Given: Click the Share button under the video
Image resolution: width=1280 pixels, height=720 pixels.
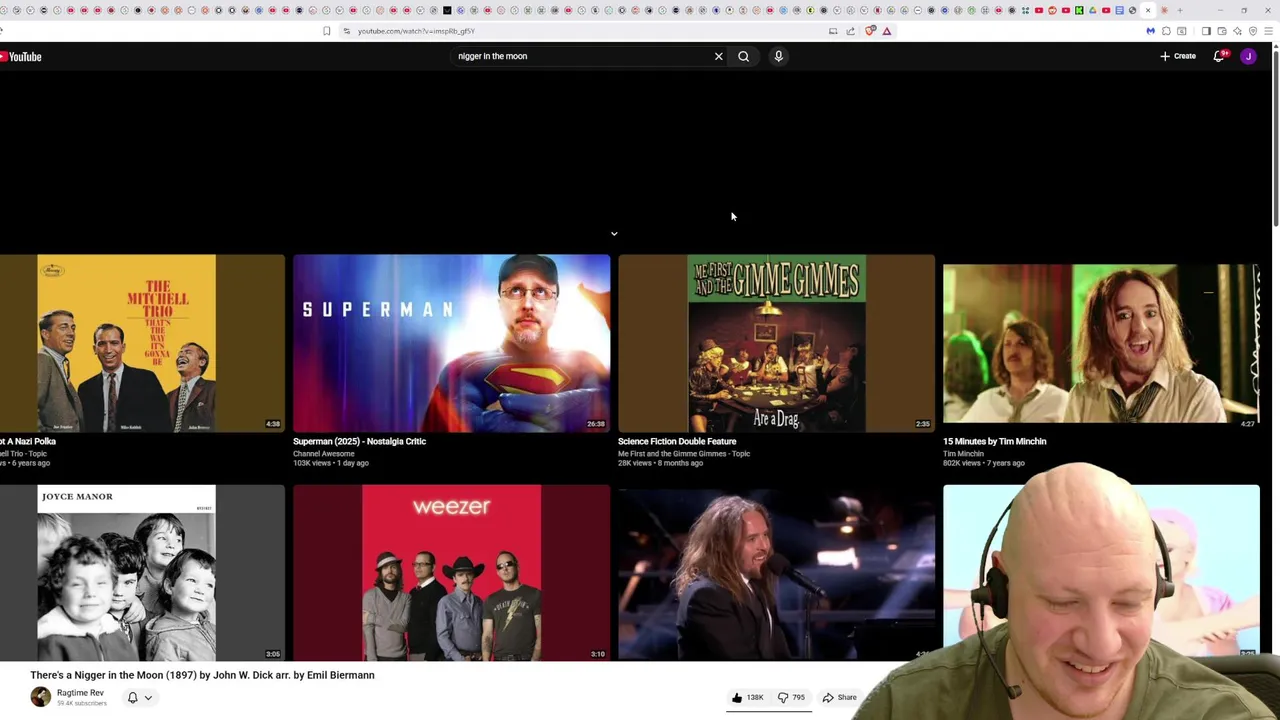Looking at the screenshot, I should tap(840, 697).
